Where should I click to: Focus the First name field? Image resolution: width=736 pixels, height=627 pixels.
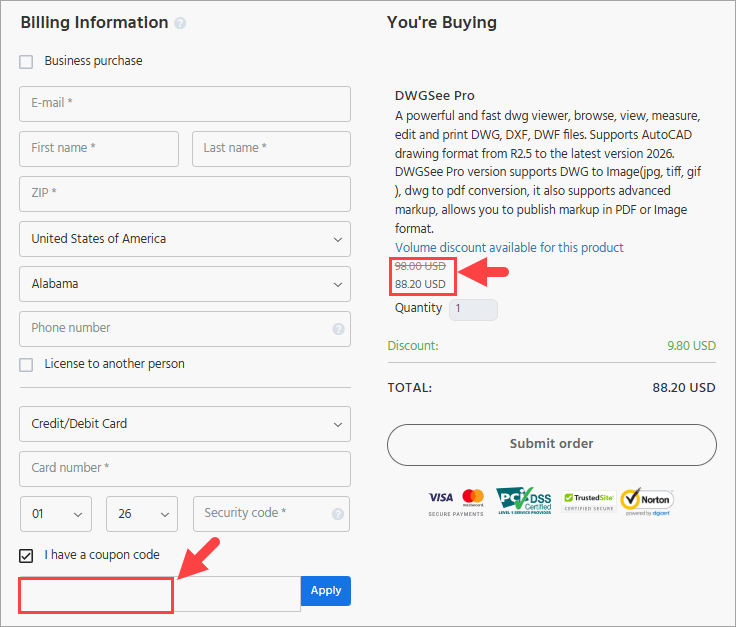point(99,149)
